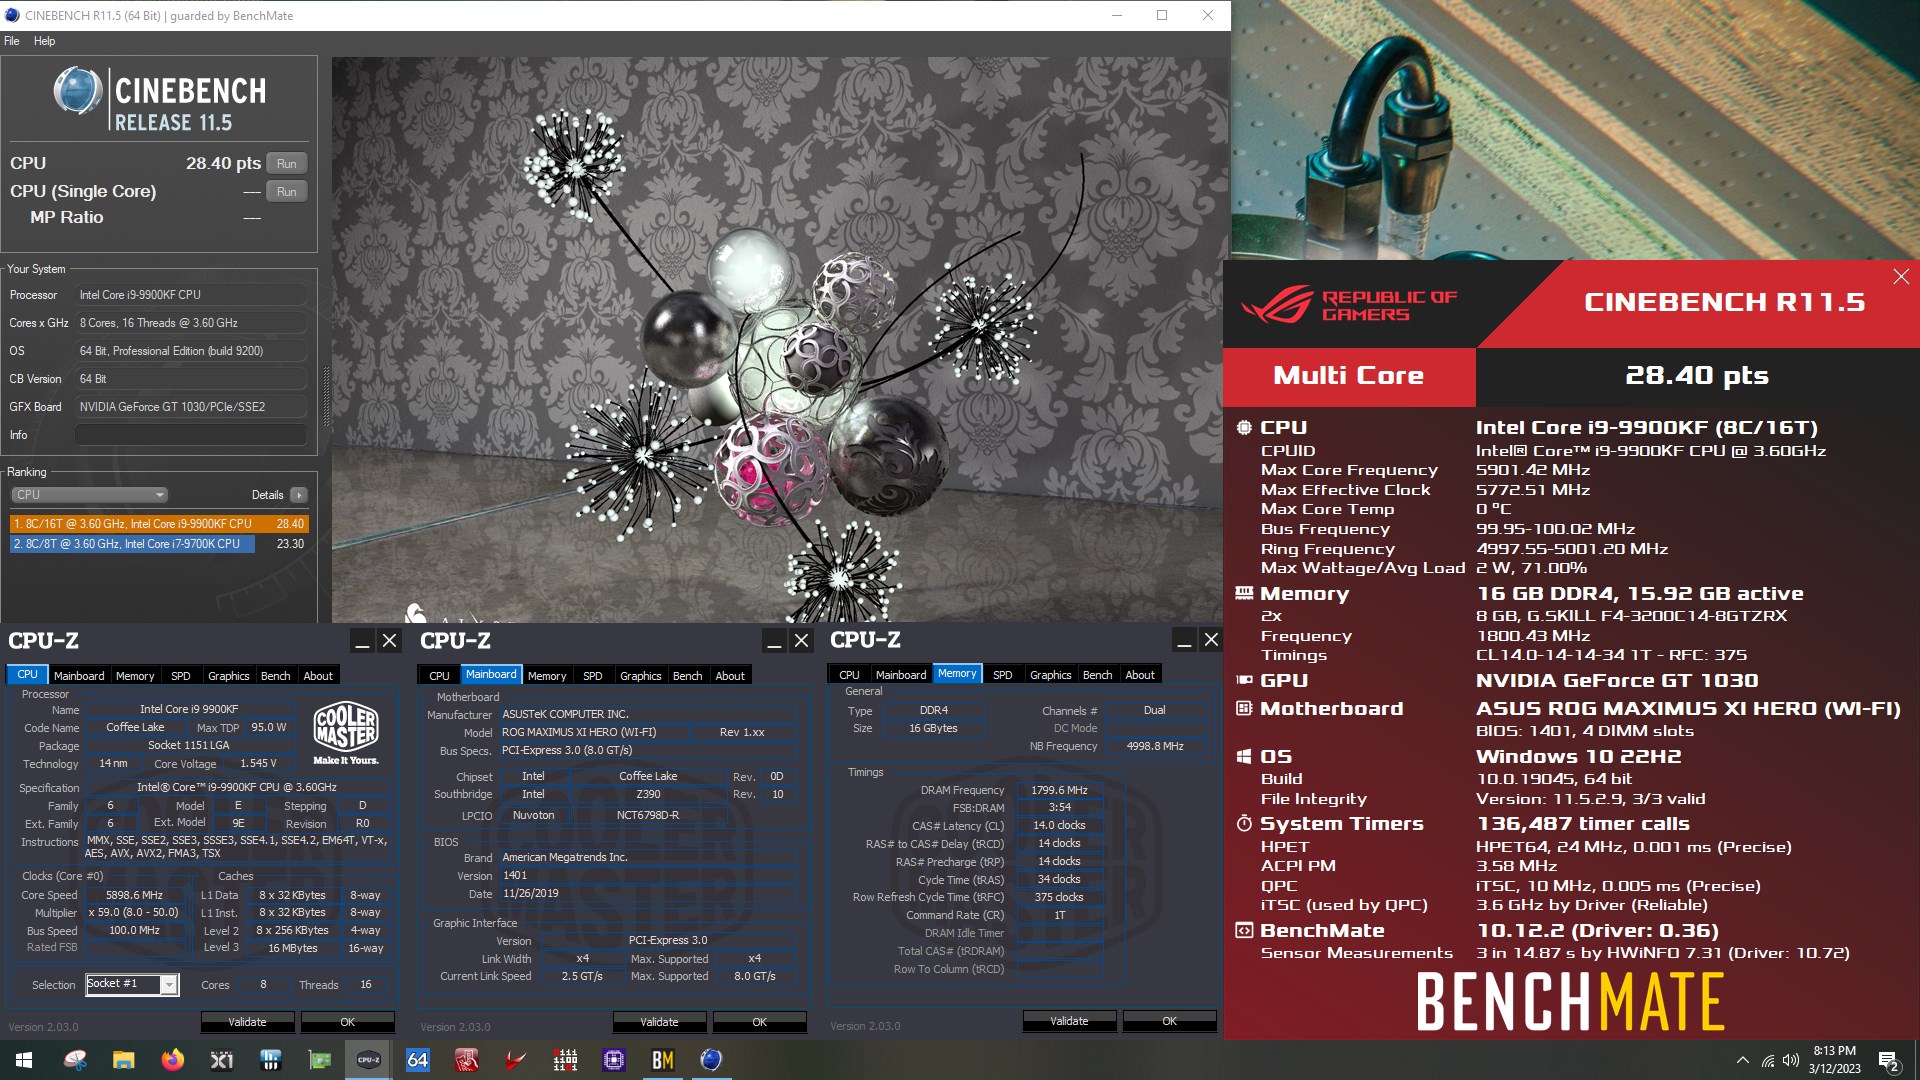Open About tab in the Memory CPU-Z window
The width and height of the screenshot is (1920, 1080).
(x=1140, y=675)
